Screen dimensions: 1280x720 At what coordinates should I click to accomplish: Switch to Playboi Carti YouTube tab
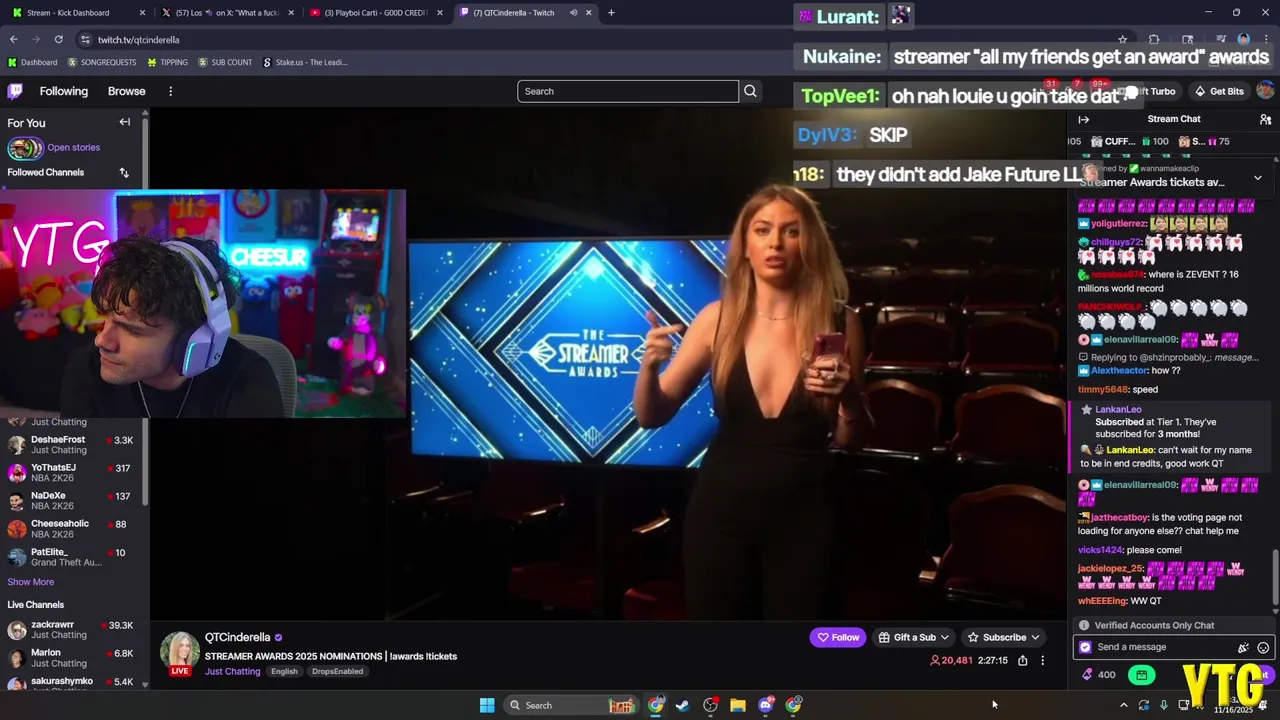376,13
